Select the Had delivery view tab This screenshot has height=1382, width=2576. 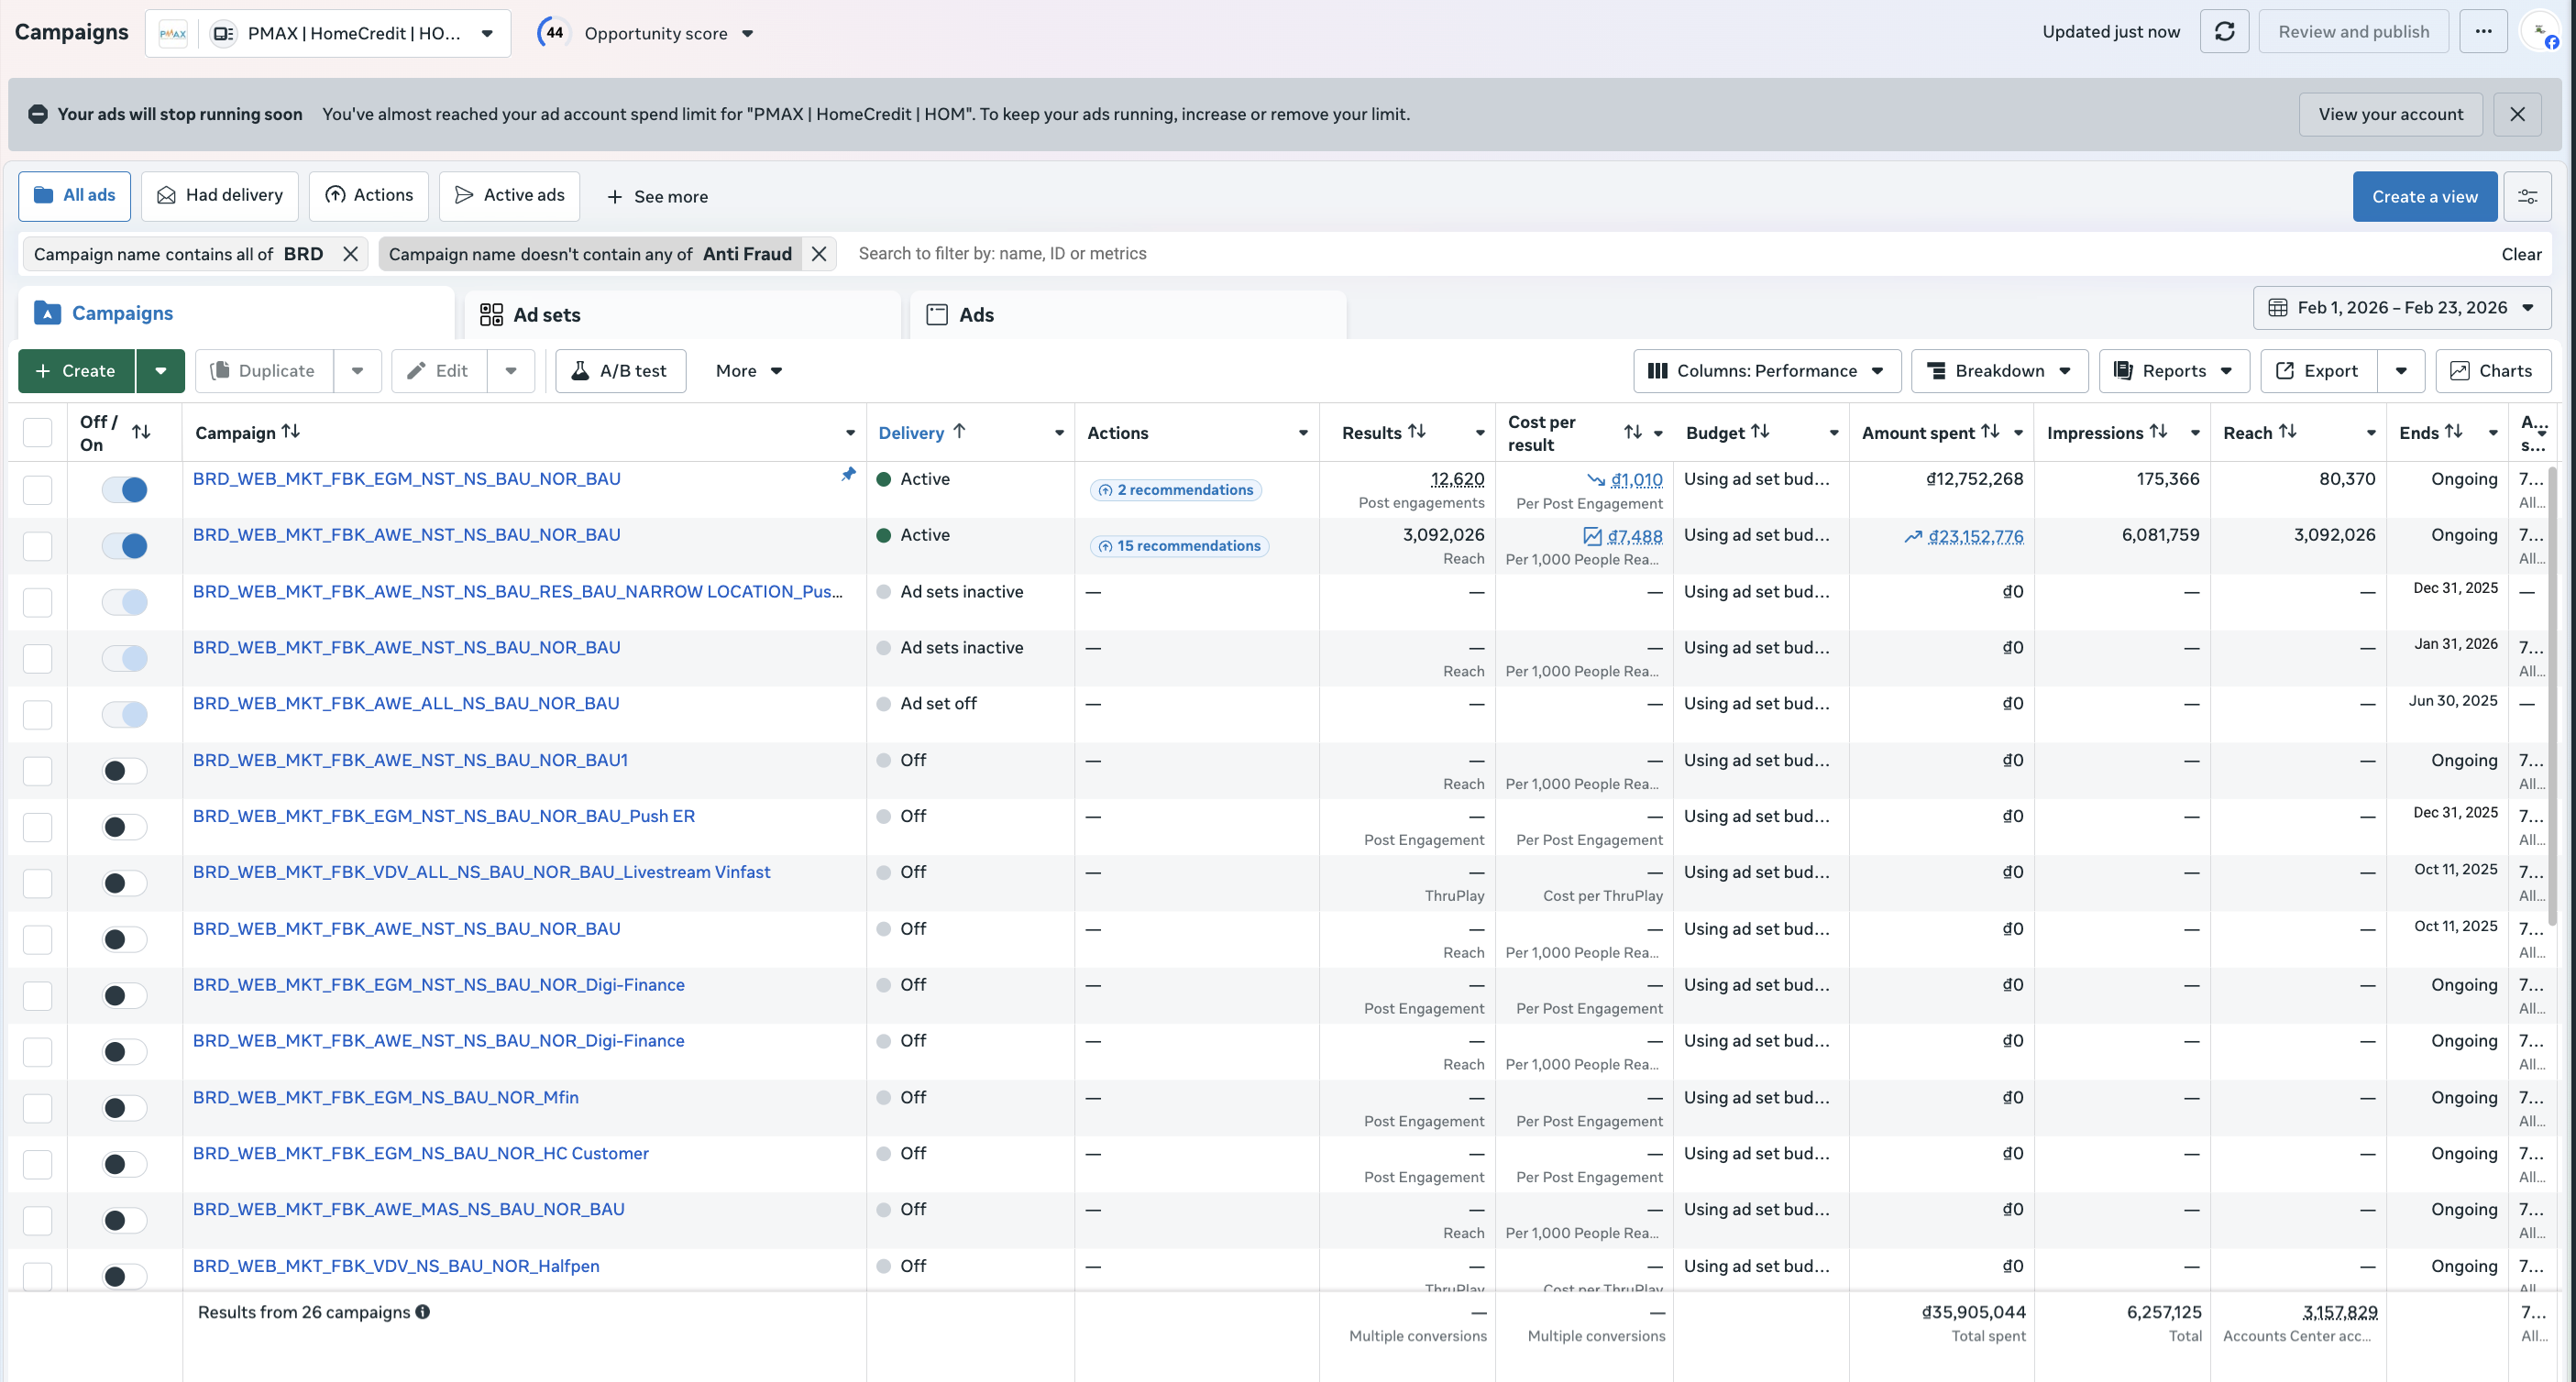click(x=220, y=195)
